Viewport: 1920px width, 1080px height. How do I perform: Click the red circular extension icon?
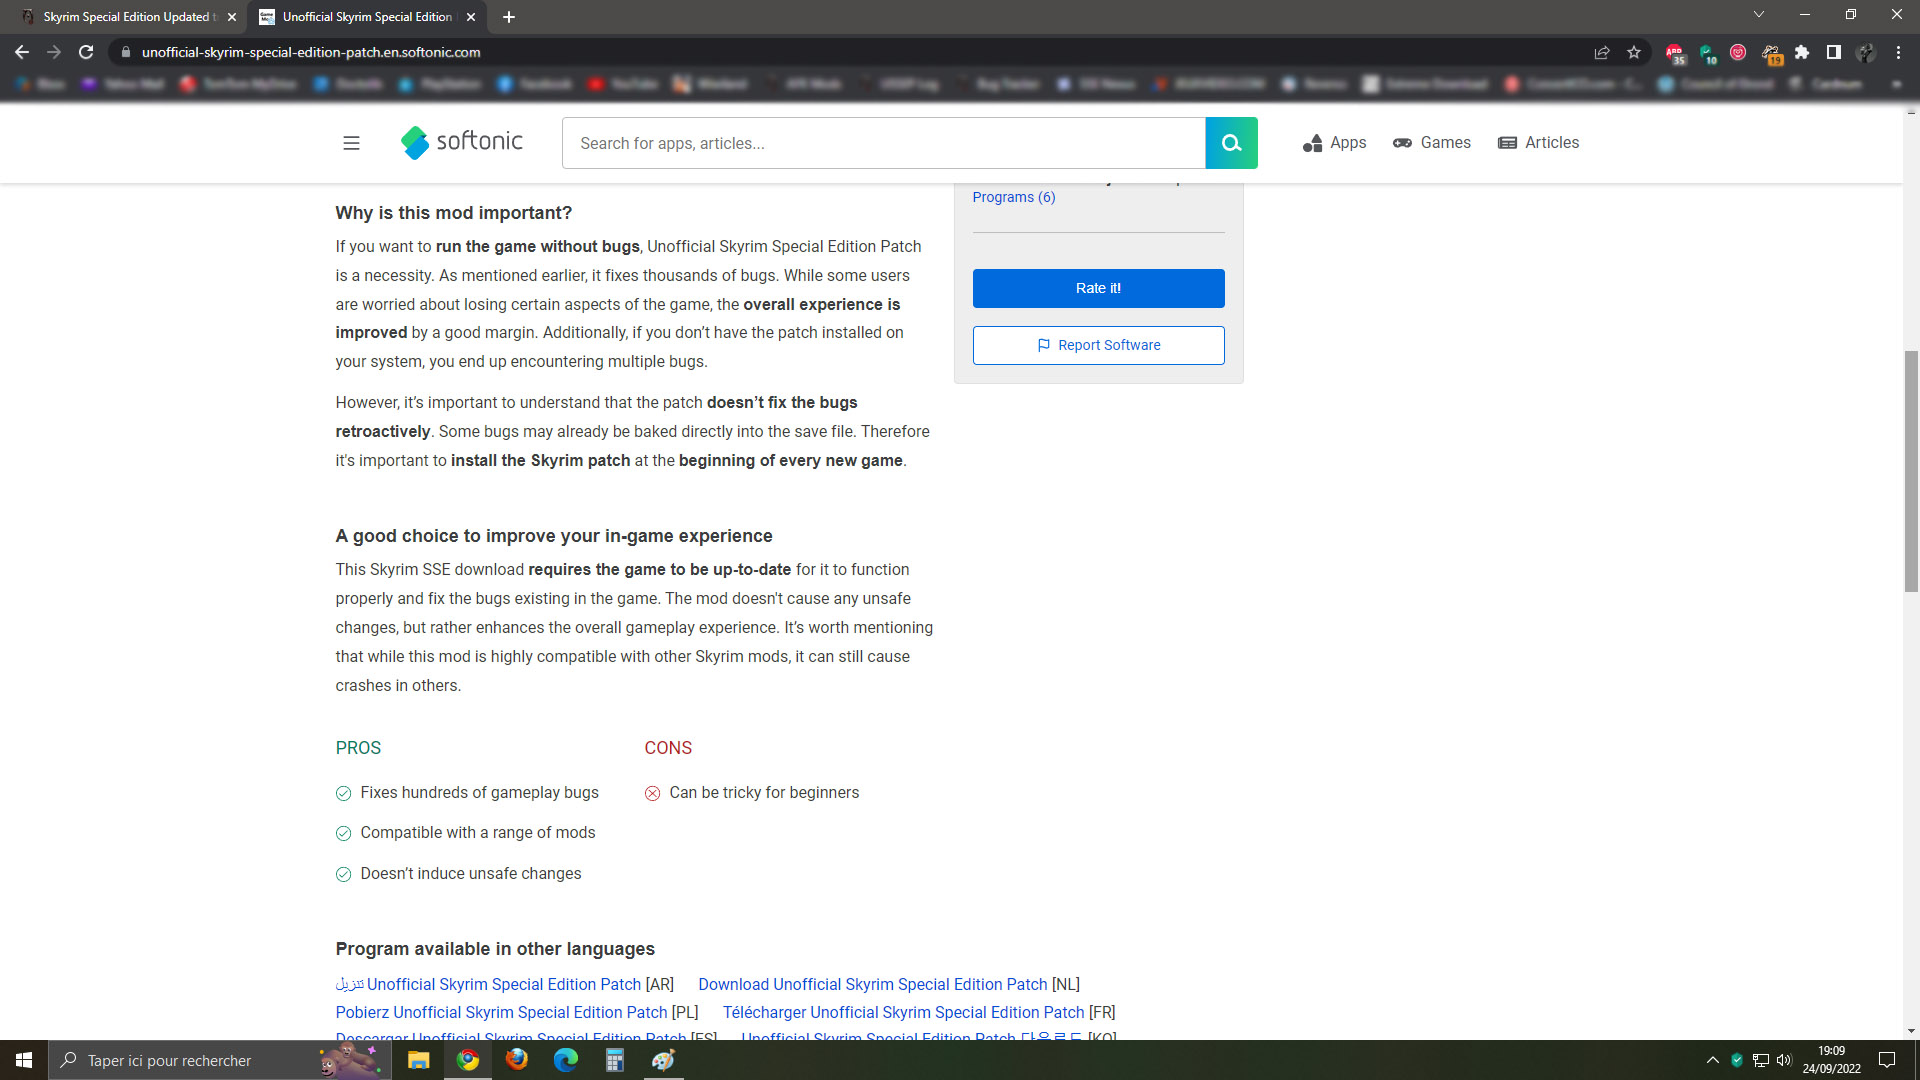pyautogui.click(x=1738, y=52)
